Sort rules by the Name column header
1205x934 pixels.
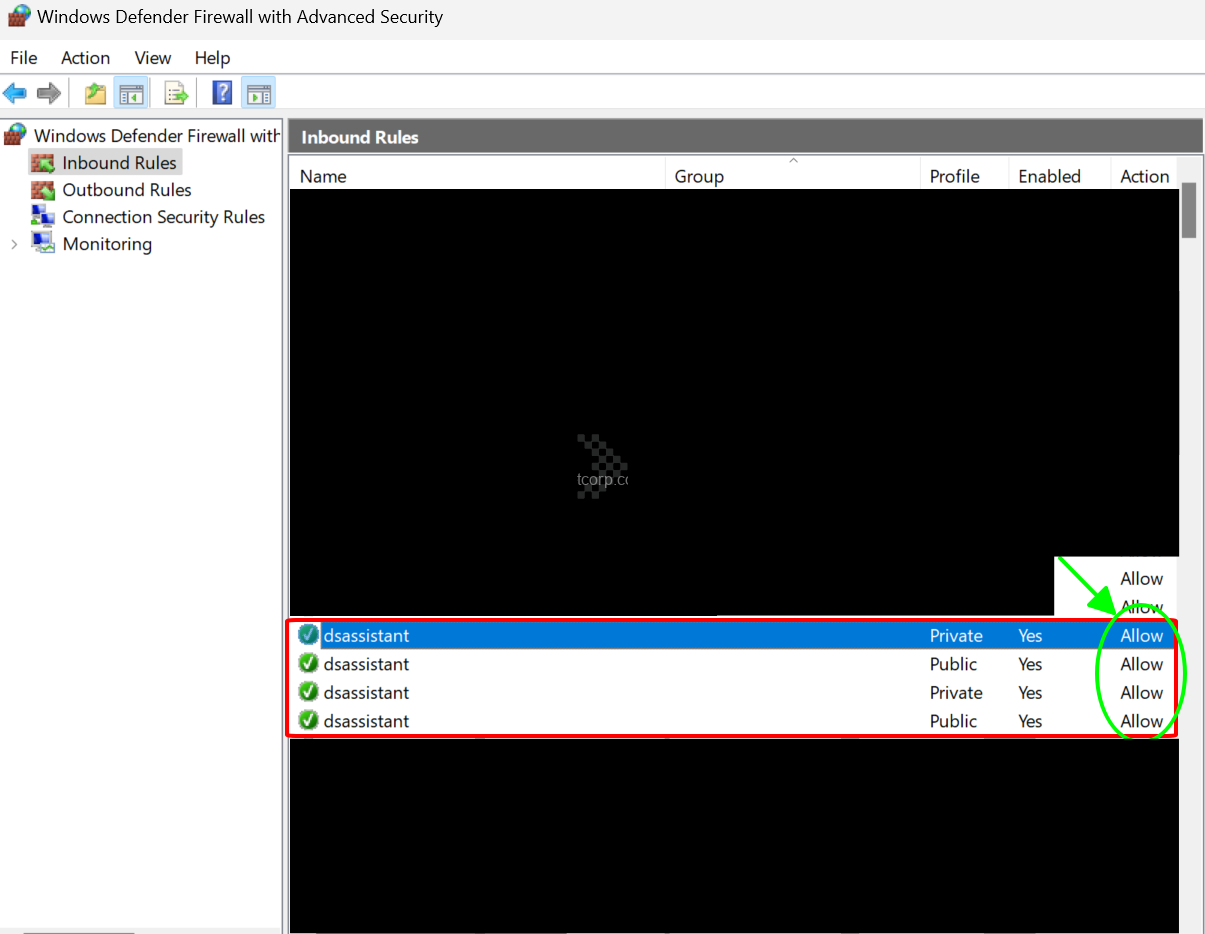[323, 176]
